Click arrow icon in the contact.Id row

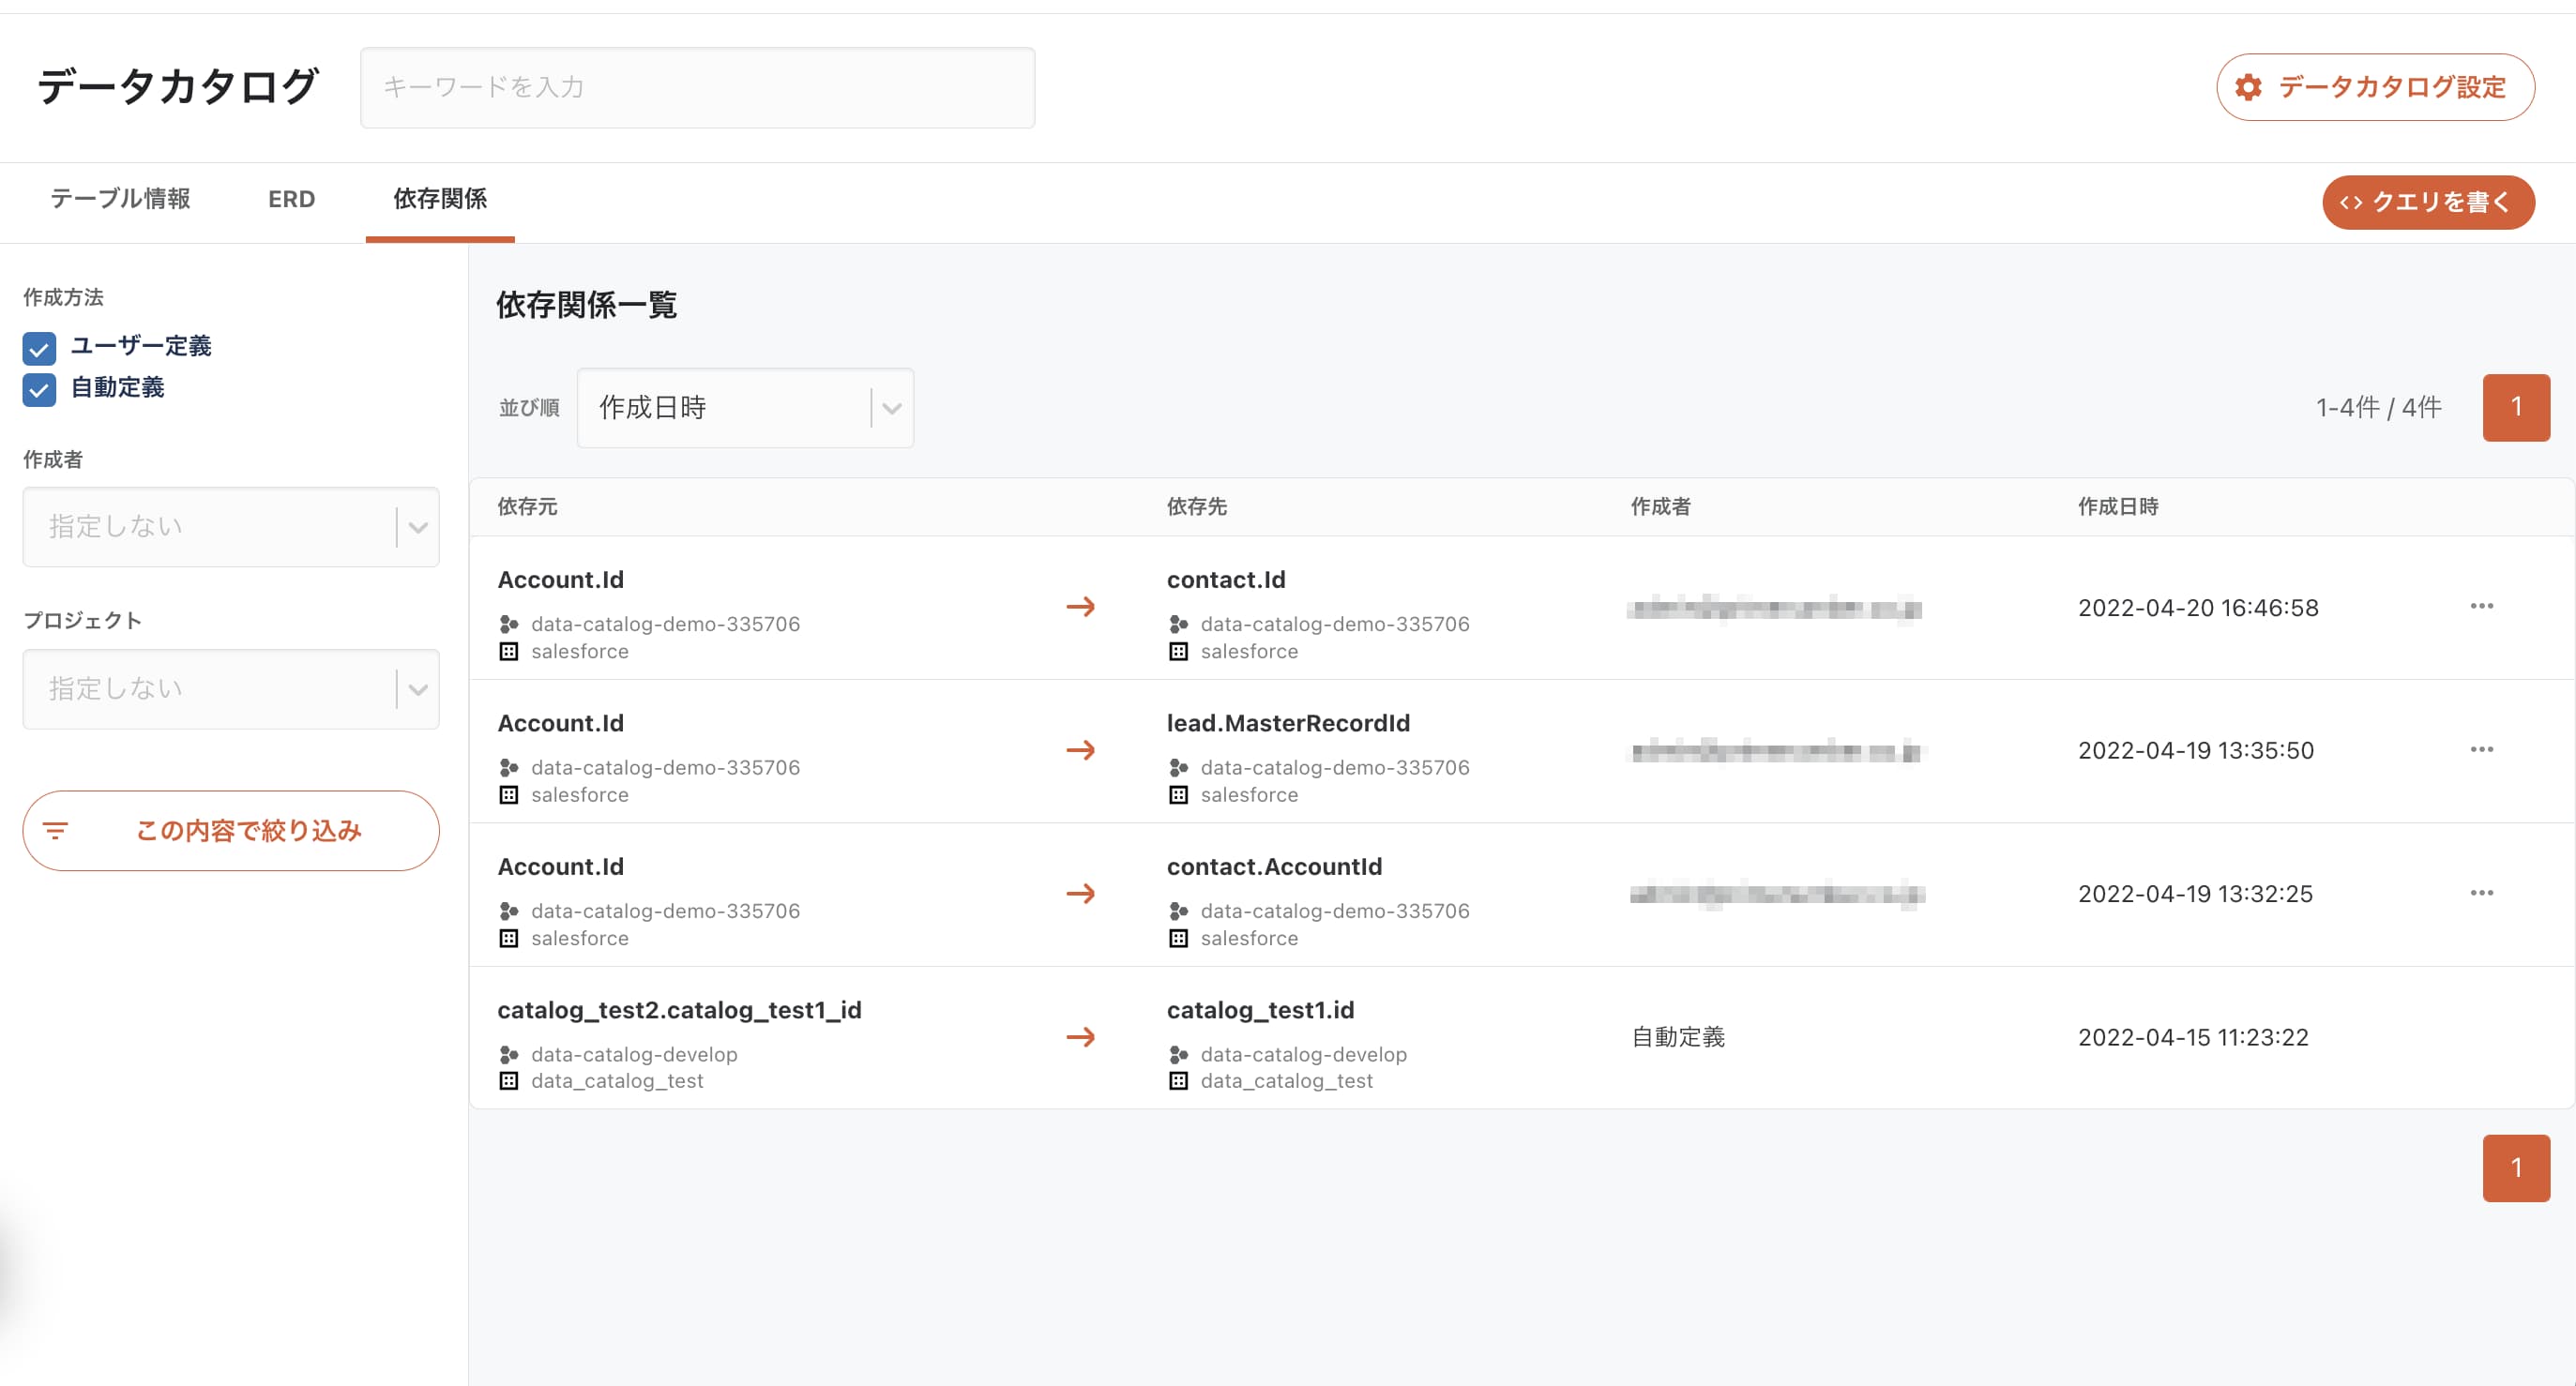pyautogui.click(x=1080, y=607)
